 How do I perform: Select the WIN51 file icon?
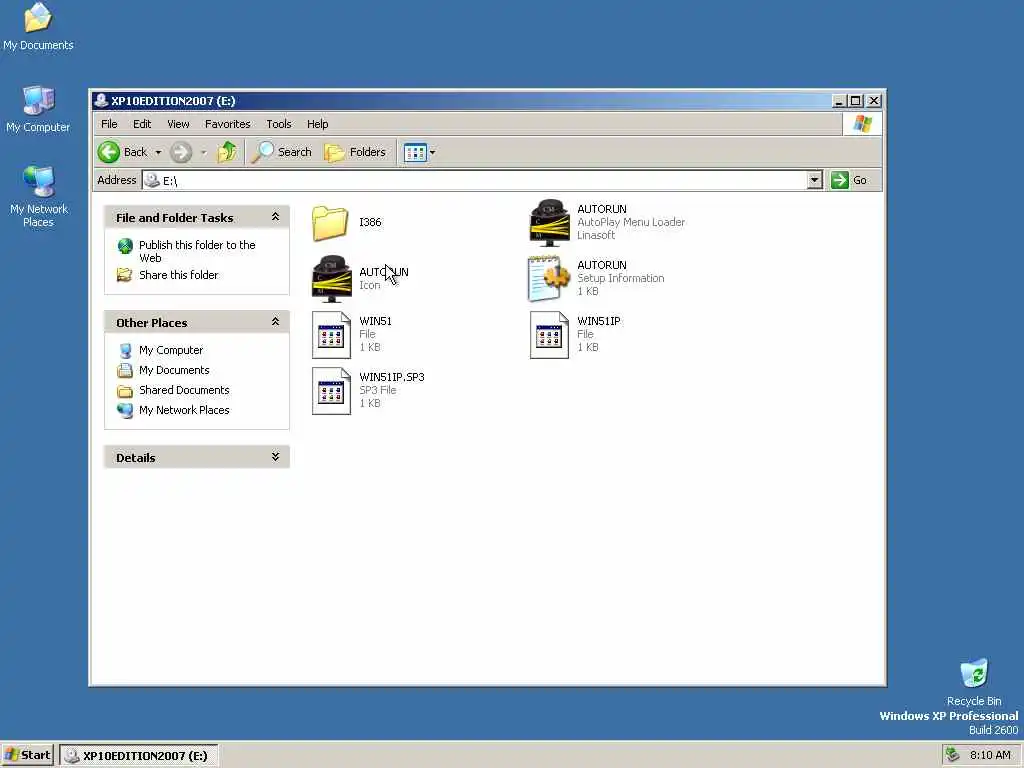331,335
